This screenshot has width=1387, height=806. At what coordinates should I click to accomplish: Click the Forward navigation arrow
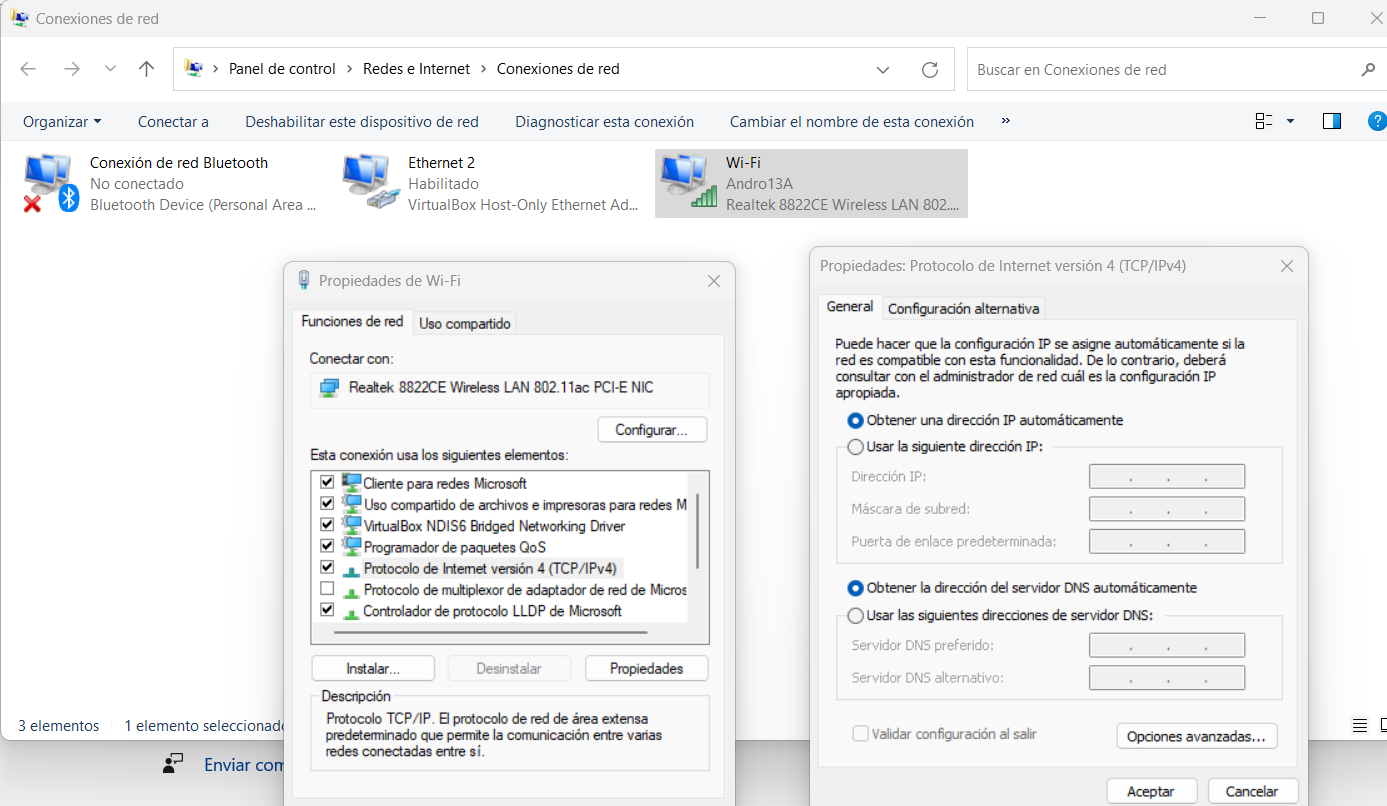click(71, 69)
